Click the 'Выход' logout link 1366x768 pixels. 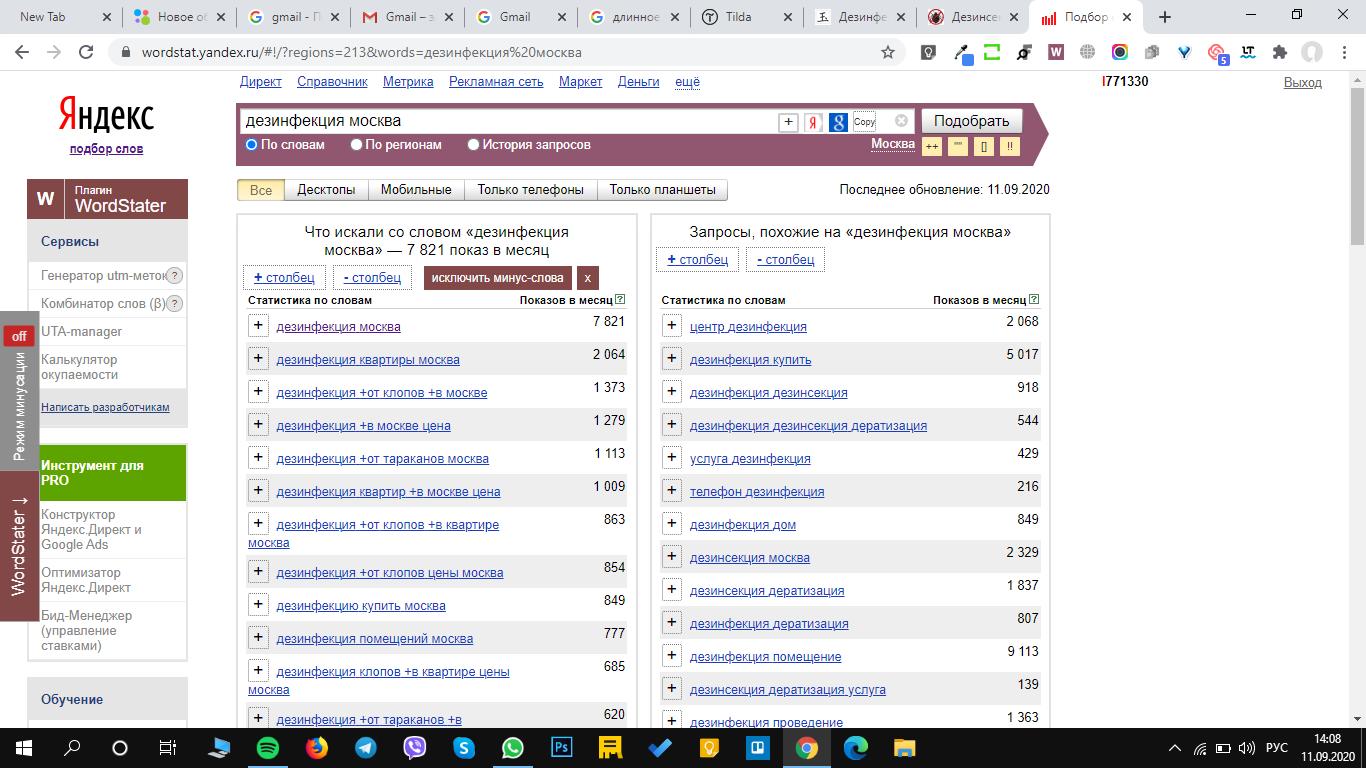(1302, 83)
